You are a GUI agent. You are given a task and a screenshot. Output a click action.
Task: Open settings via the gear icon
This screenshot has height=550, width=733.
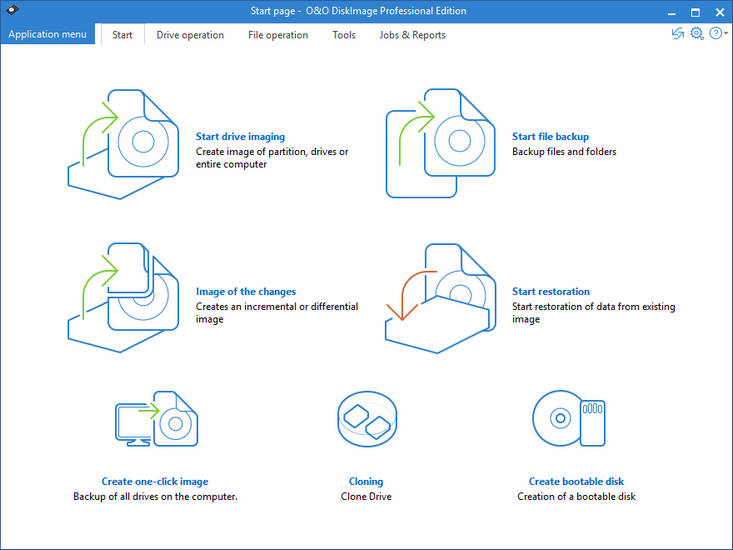tap(697, 34)
